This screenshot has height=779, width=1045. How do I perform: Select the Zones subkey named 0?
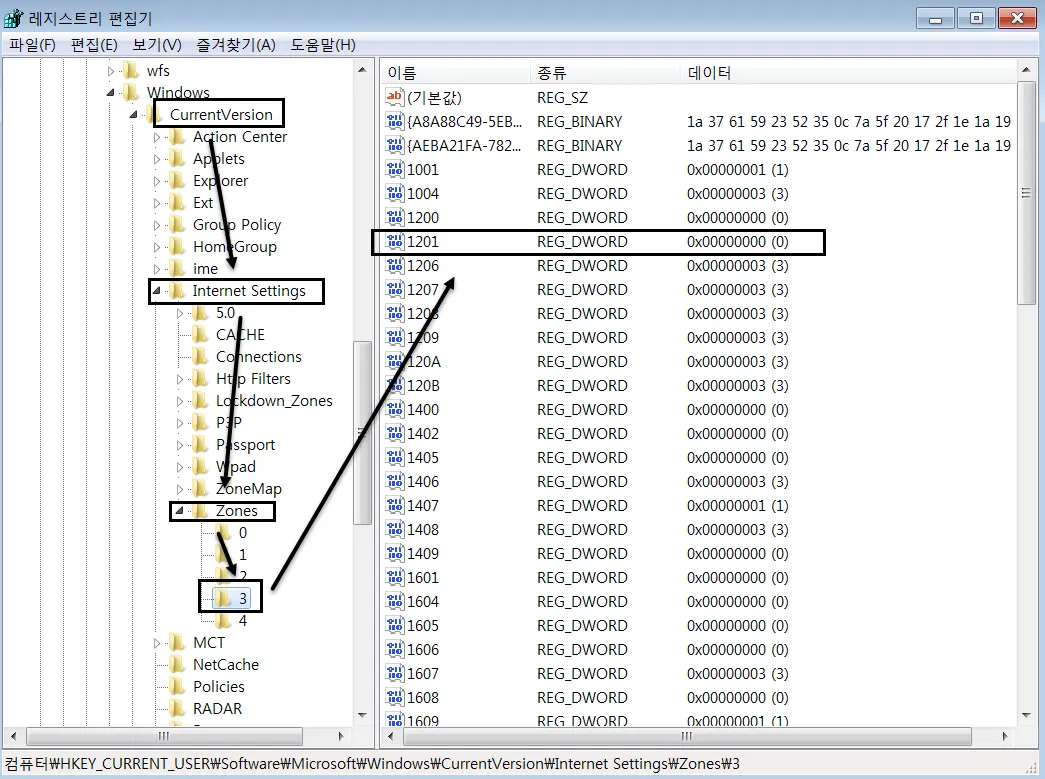click(x=243, y=532)
